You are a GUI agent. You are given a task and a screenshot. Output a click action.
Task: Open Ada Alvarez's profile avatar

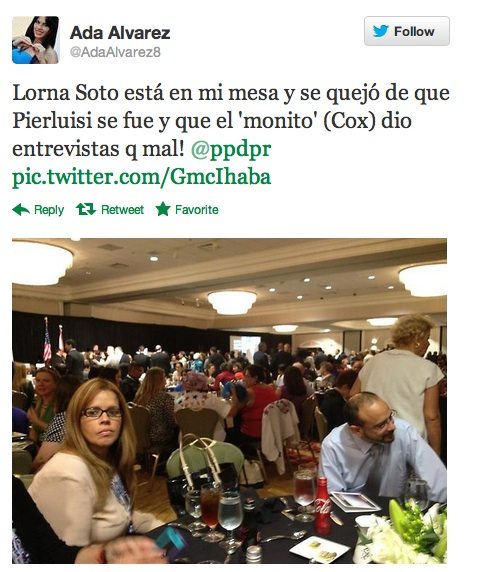(35, 40)
